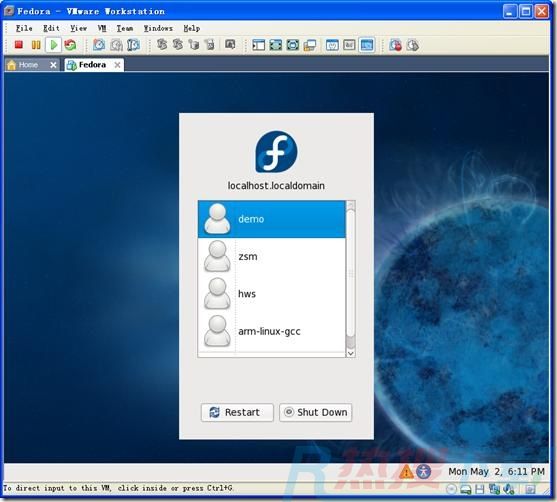This screenshot has width=557, height=502.
Task: Enter full screen mode via toolbar icon
Action: 276,45
